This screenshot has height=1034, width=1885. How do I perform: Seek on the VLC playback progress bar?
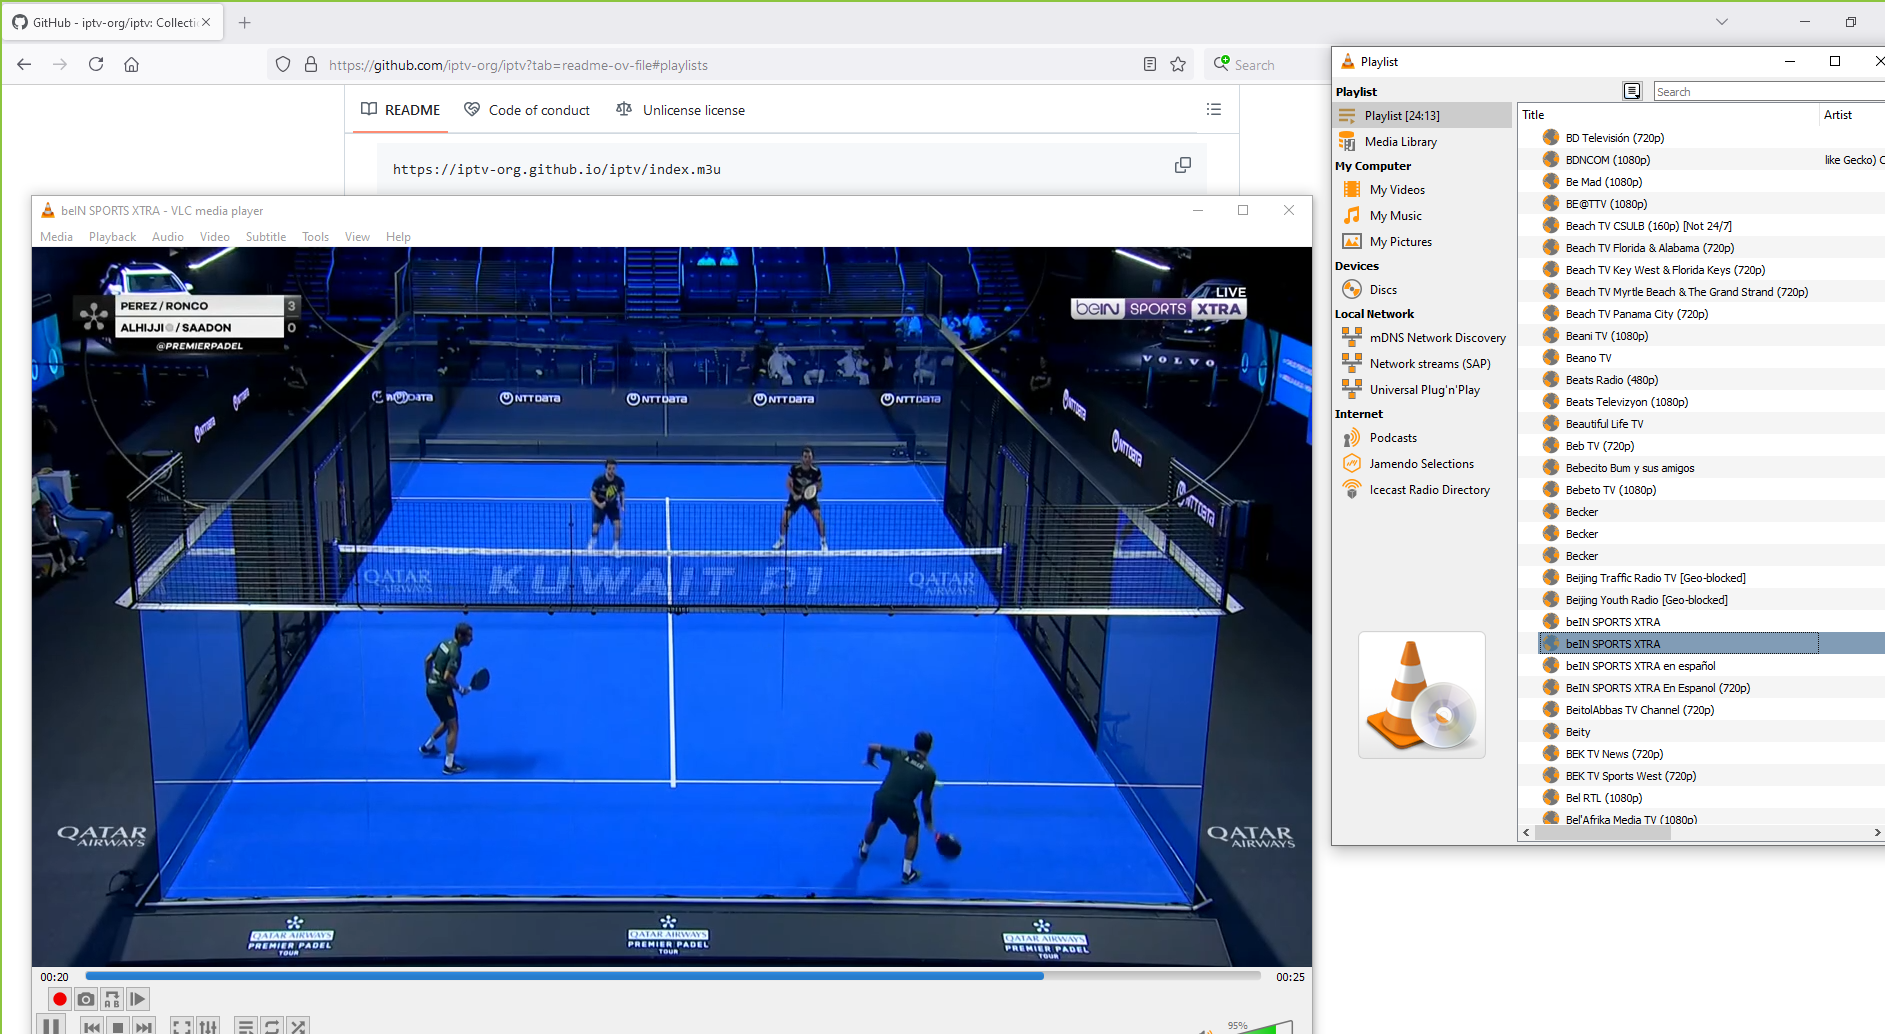[x=672, y=975]
